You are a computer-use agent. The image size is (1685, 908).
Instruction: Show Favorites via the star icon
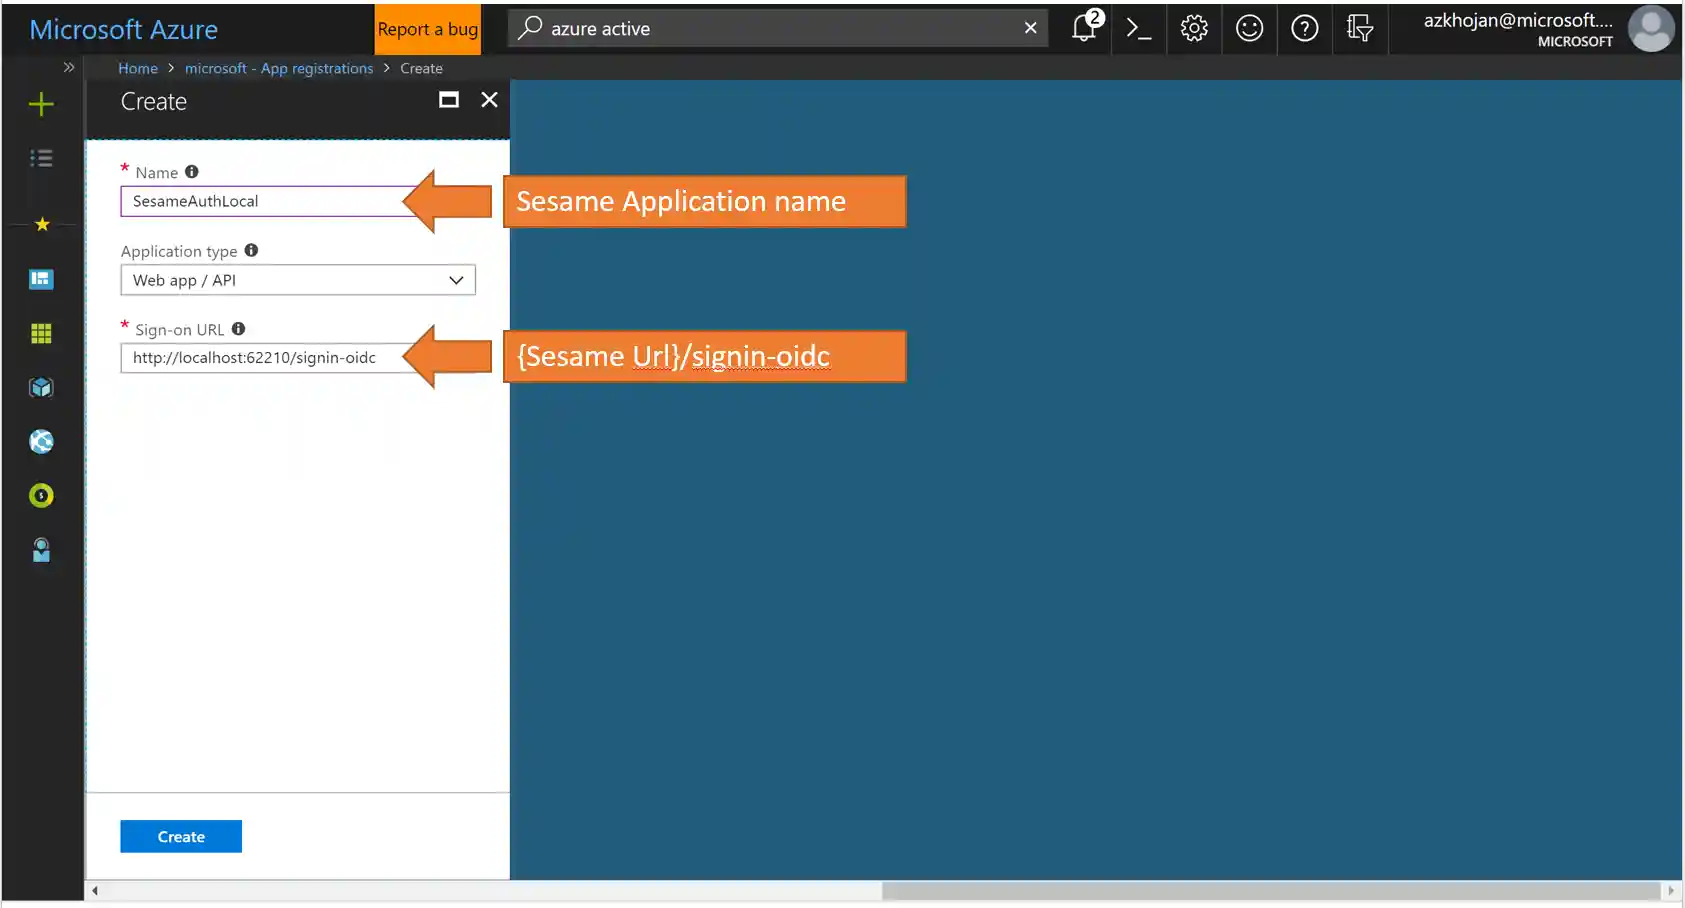(x=41, y=224)
